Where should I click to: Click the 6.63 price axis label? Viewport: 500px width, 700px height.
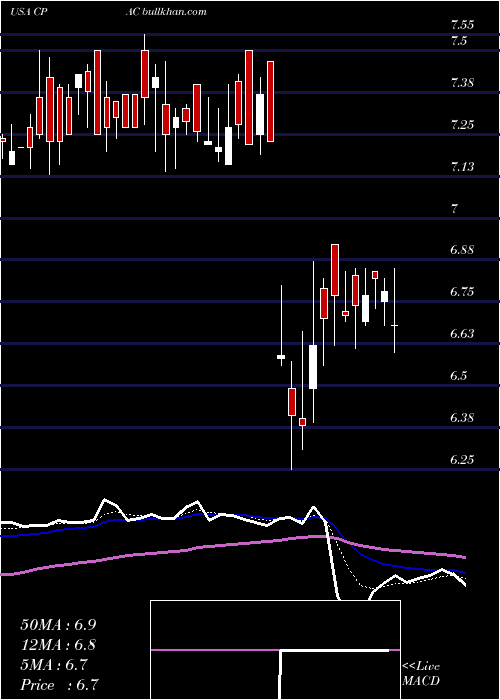click(461, 334)
